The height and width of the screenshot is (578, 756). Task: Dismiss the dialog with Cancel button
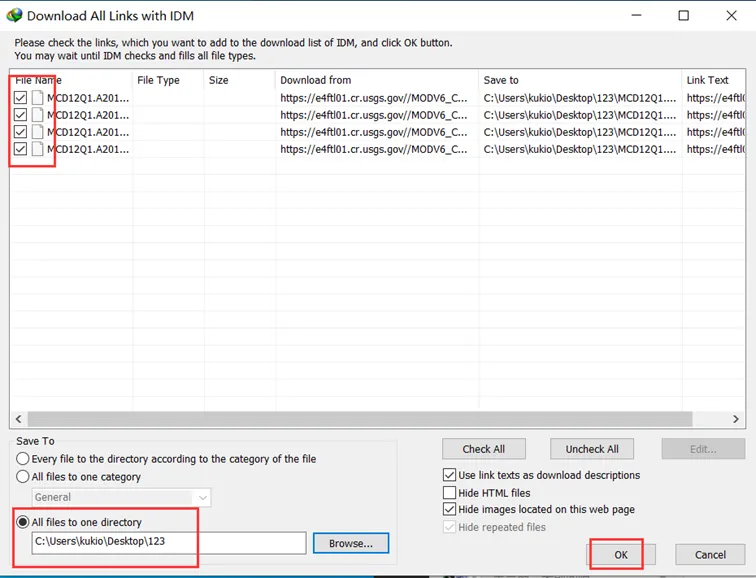pyautogui.click(x=710, y=554)
